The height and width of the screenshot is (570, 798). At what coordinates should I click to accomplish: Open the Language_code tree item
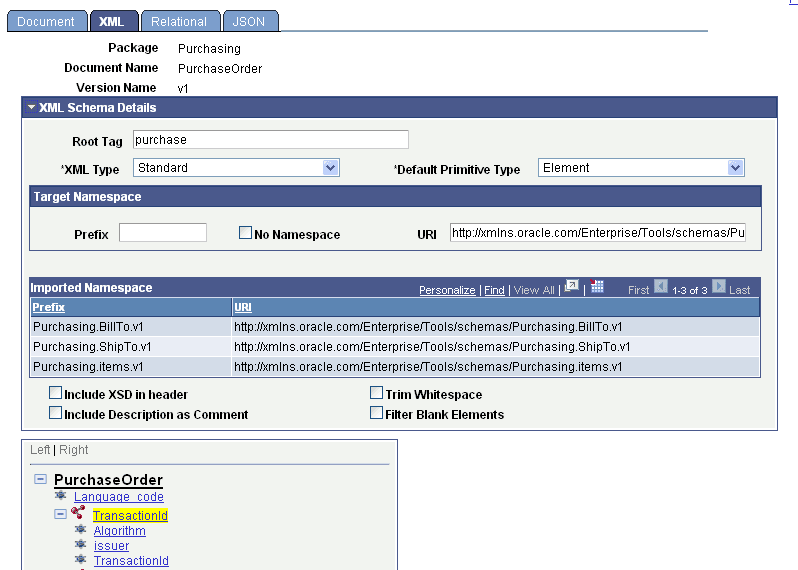click(119, 497)
